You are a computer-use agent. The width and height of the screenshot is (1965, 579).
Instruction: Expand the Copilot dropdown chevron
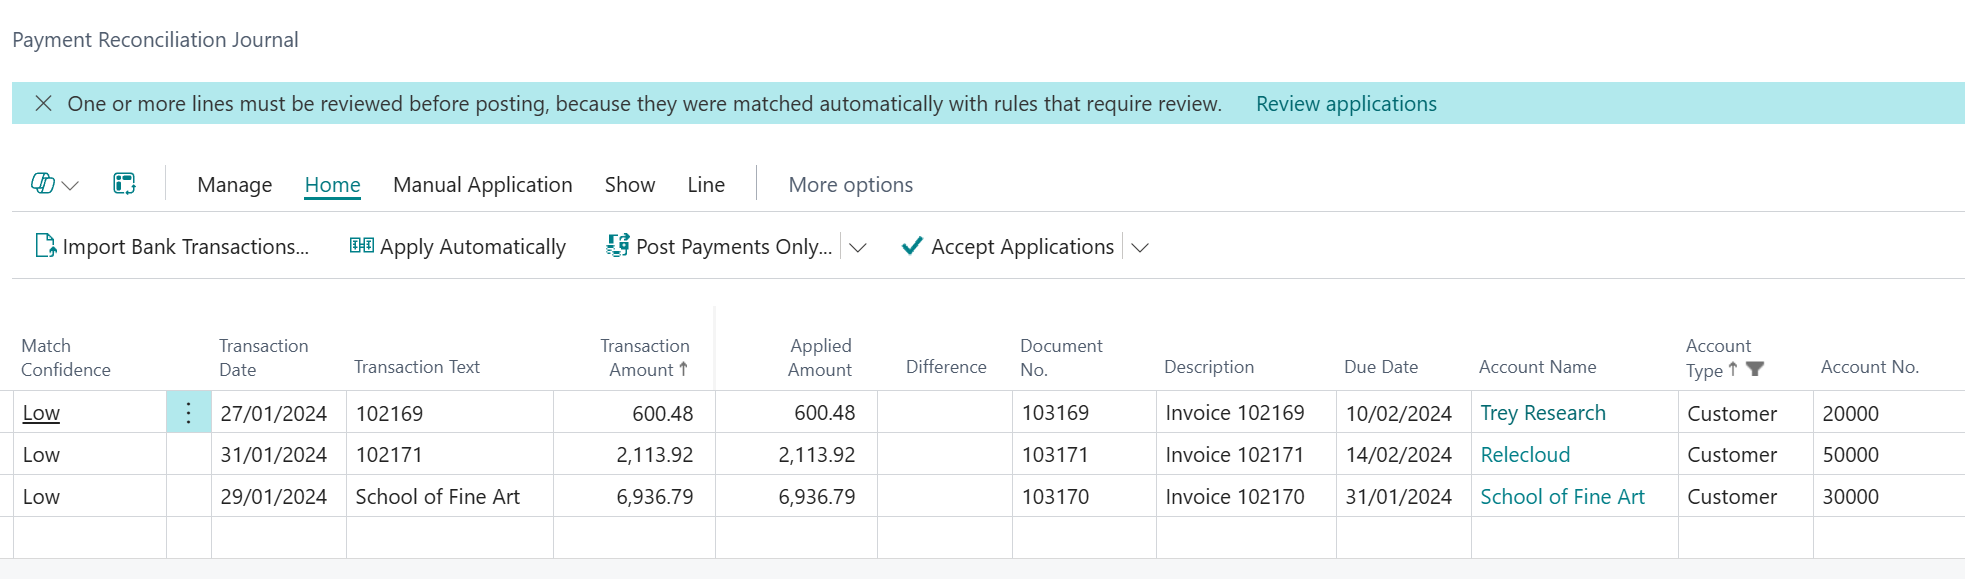tap(70, 185)
